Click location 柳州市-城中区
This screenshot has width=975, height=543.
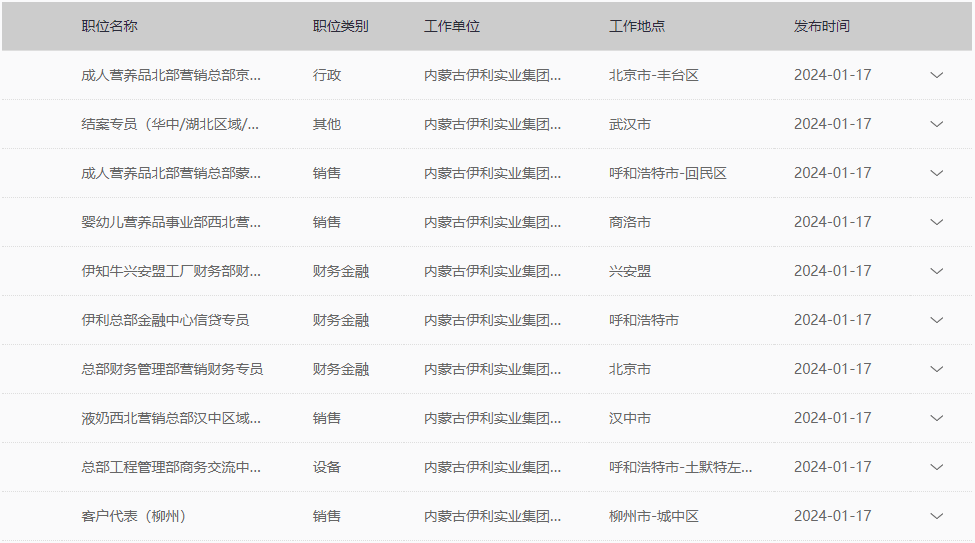pos(654,516)
